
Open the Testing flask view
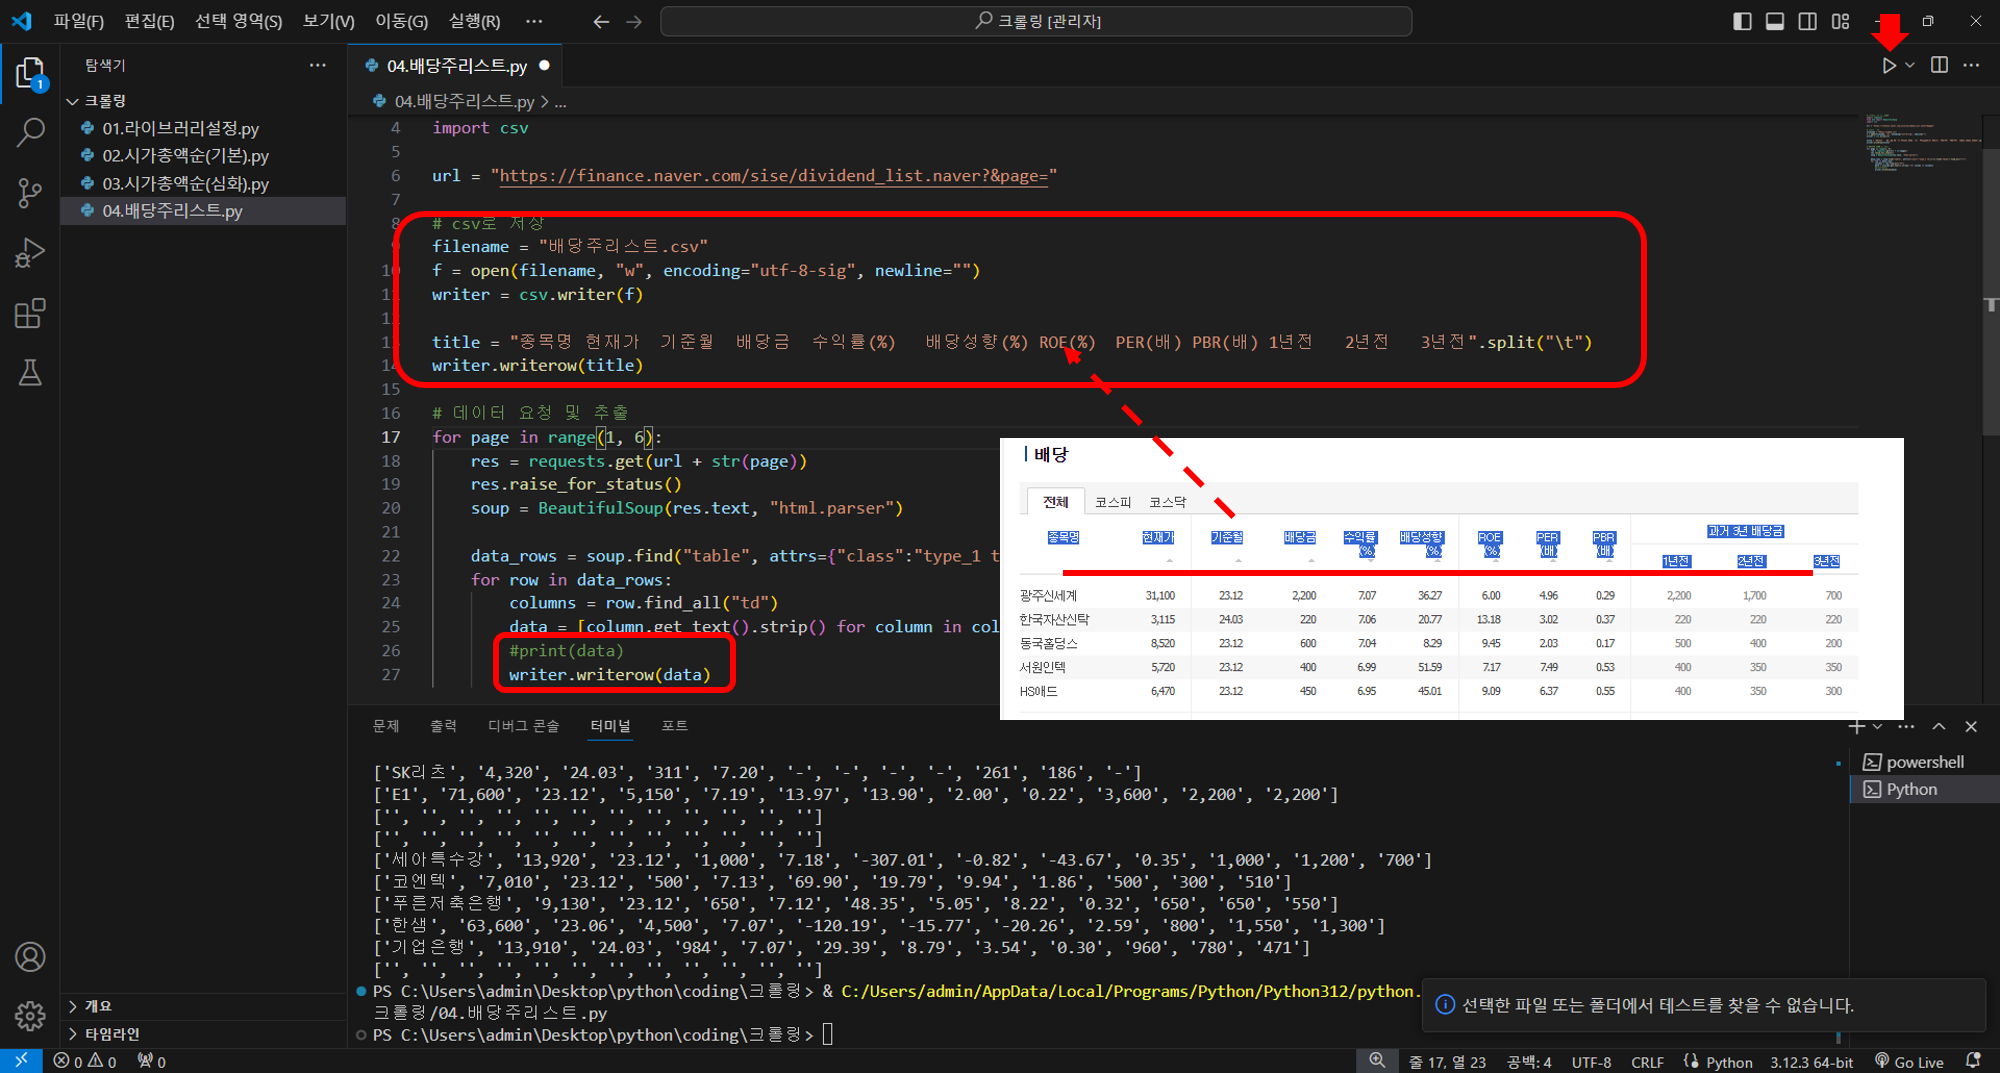tap(30, 373)
